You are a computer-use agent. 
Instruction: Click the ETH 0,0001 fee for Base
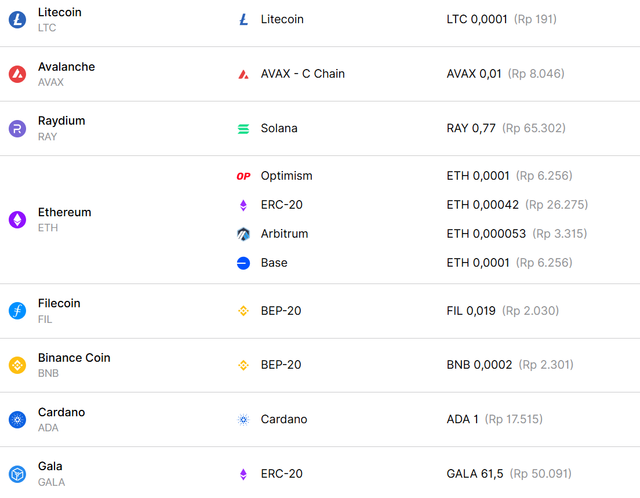point(478,263)
